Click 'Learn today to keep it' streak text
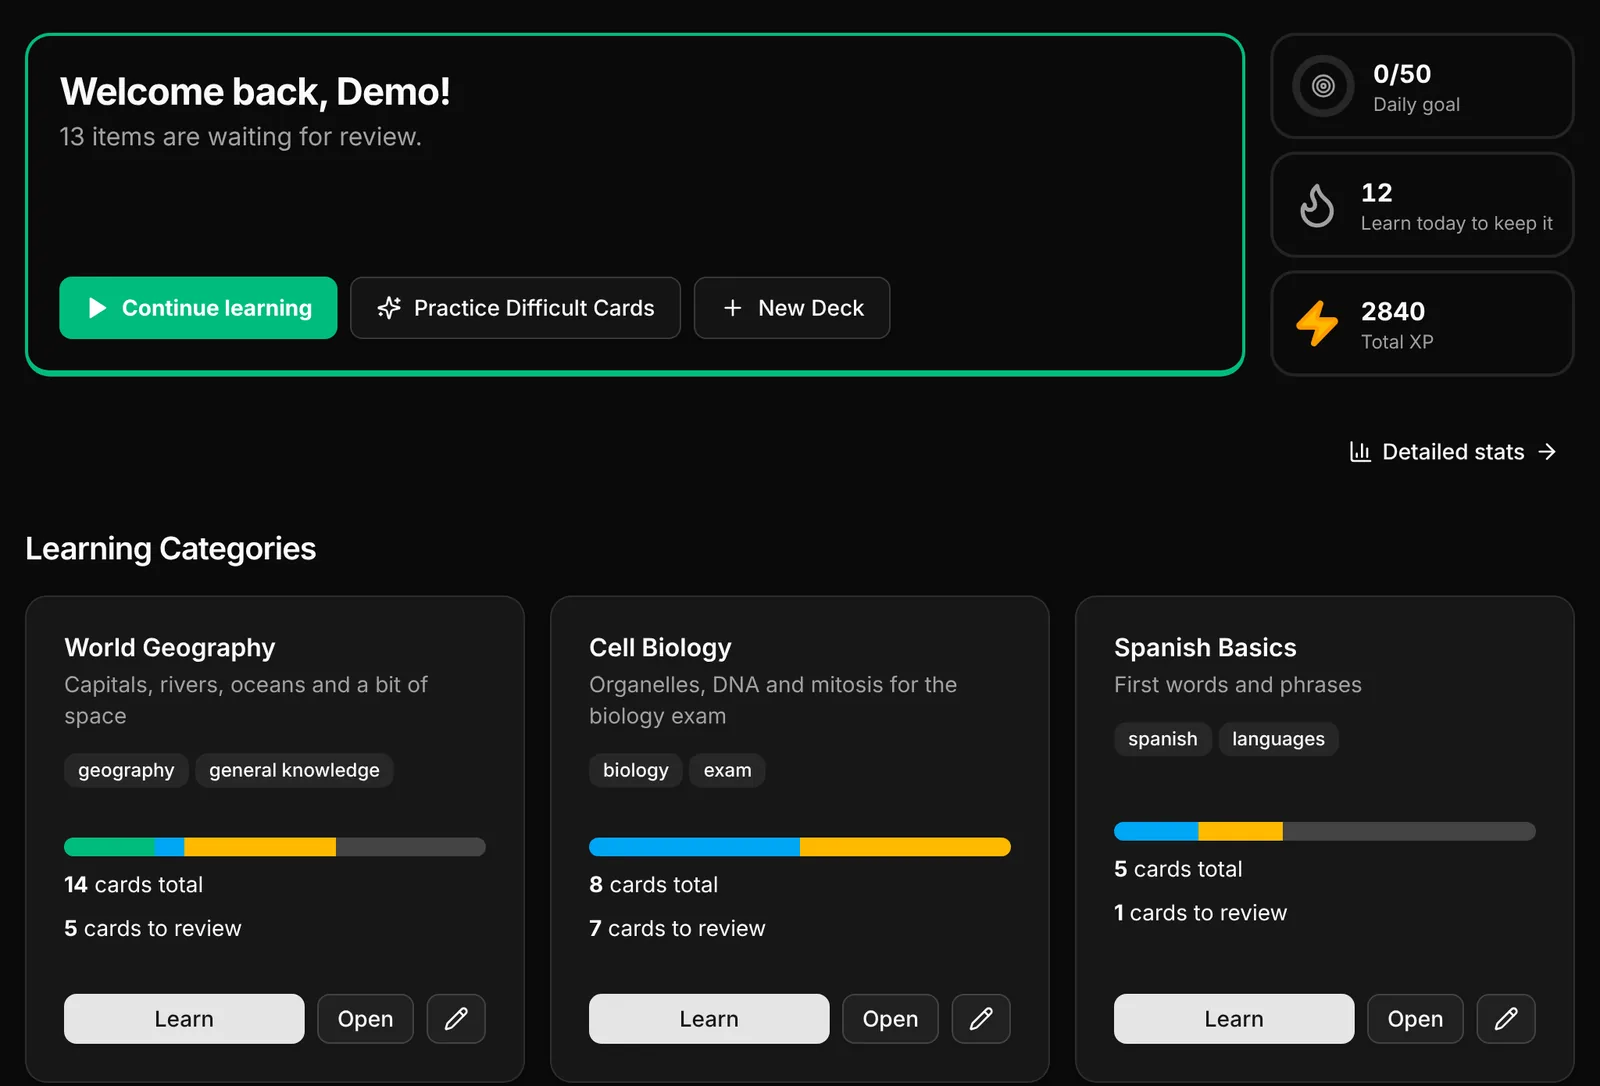 click(x=1457, y=223)
